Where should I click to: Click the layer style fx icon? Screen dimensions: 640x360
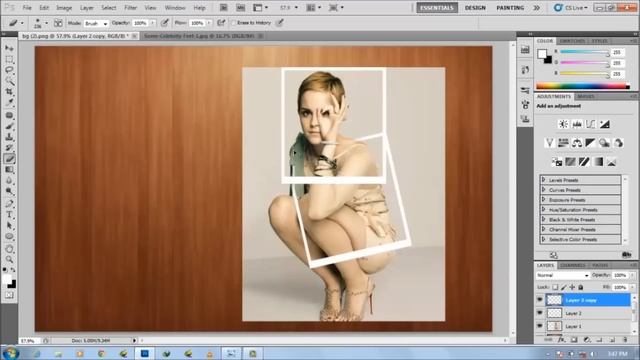click(x=562, y=340)
